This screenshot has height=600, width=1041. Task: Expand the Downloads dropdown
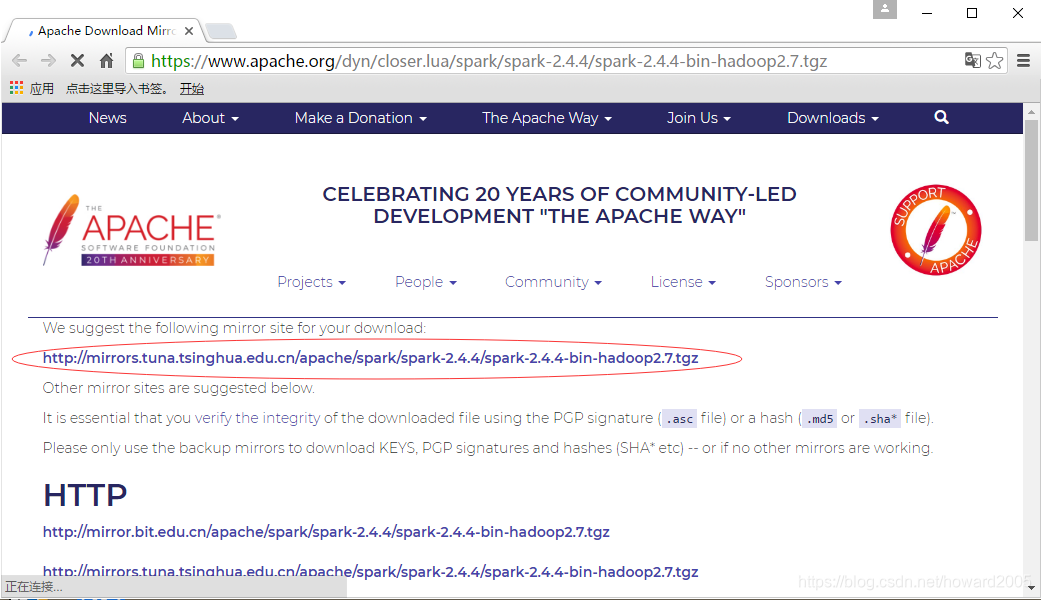[833, 117]
